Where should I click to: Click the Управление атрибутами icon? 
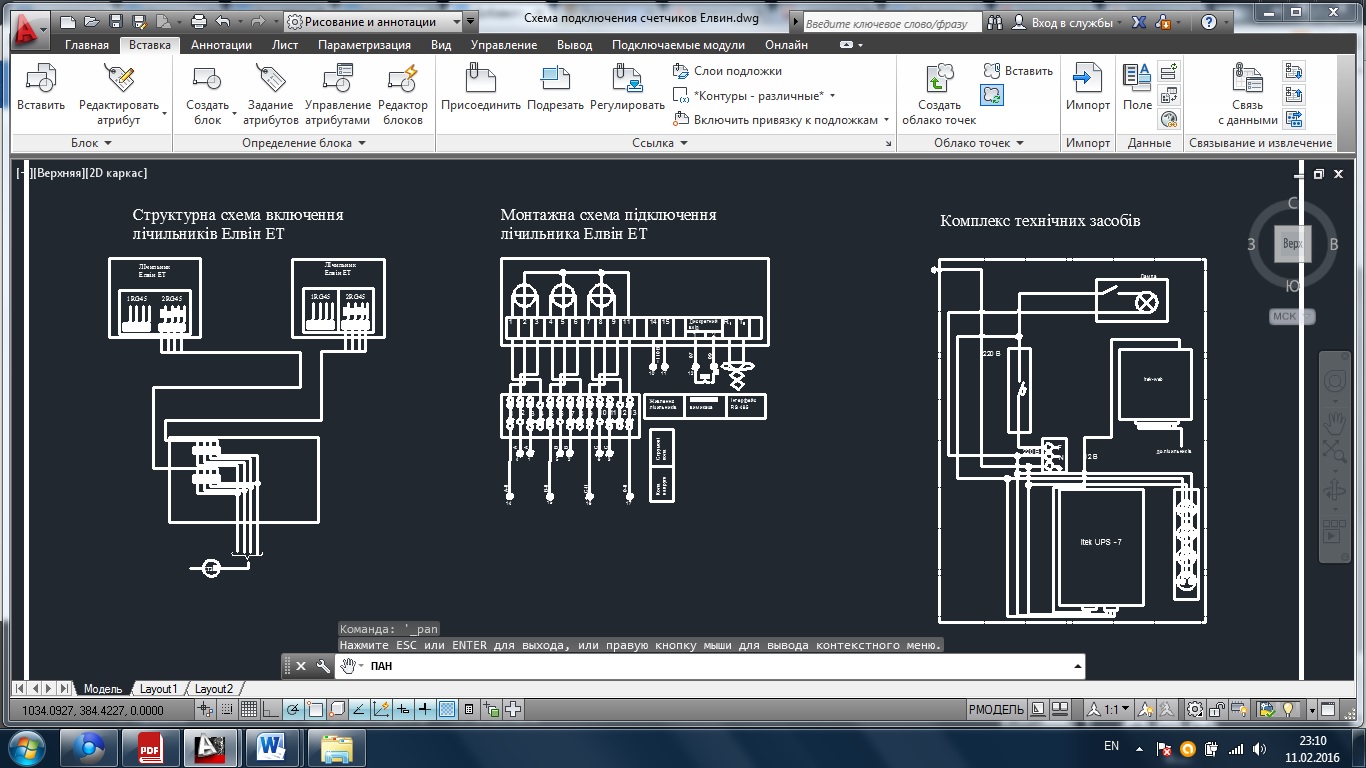(x=338, y=78)
